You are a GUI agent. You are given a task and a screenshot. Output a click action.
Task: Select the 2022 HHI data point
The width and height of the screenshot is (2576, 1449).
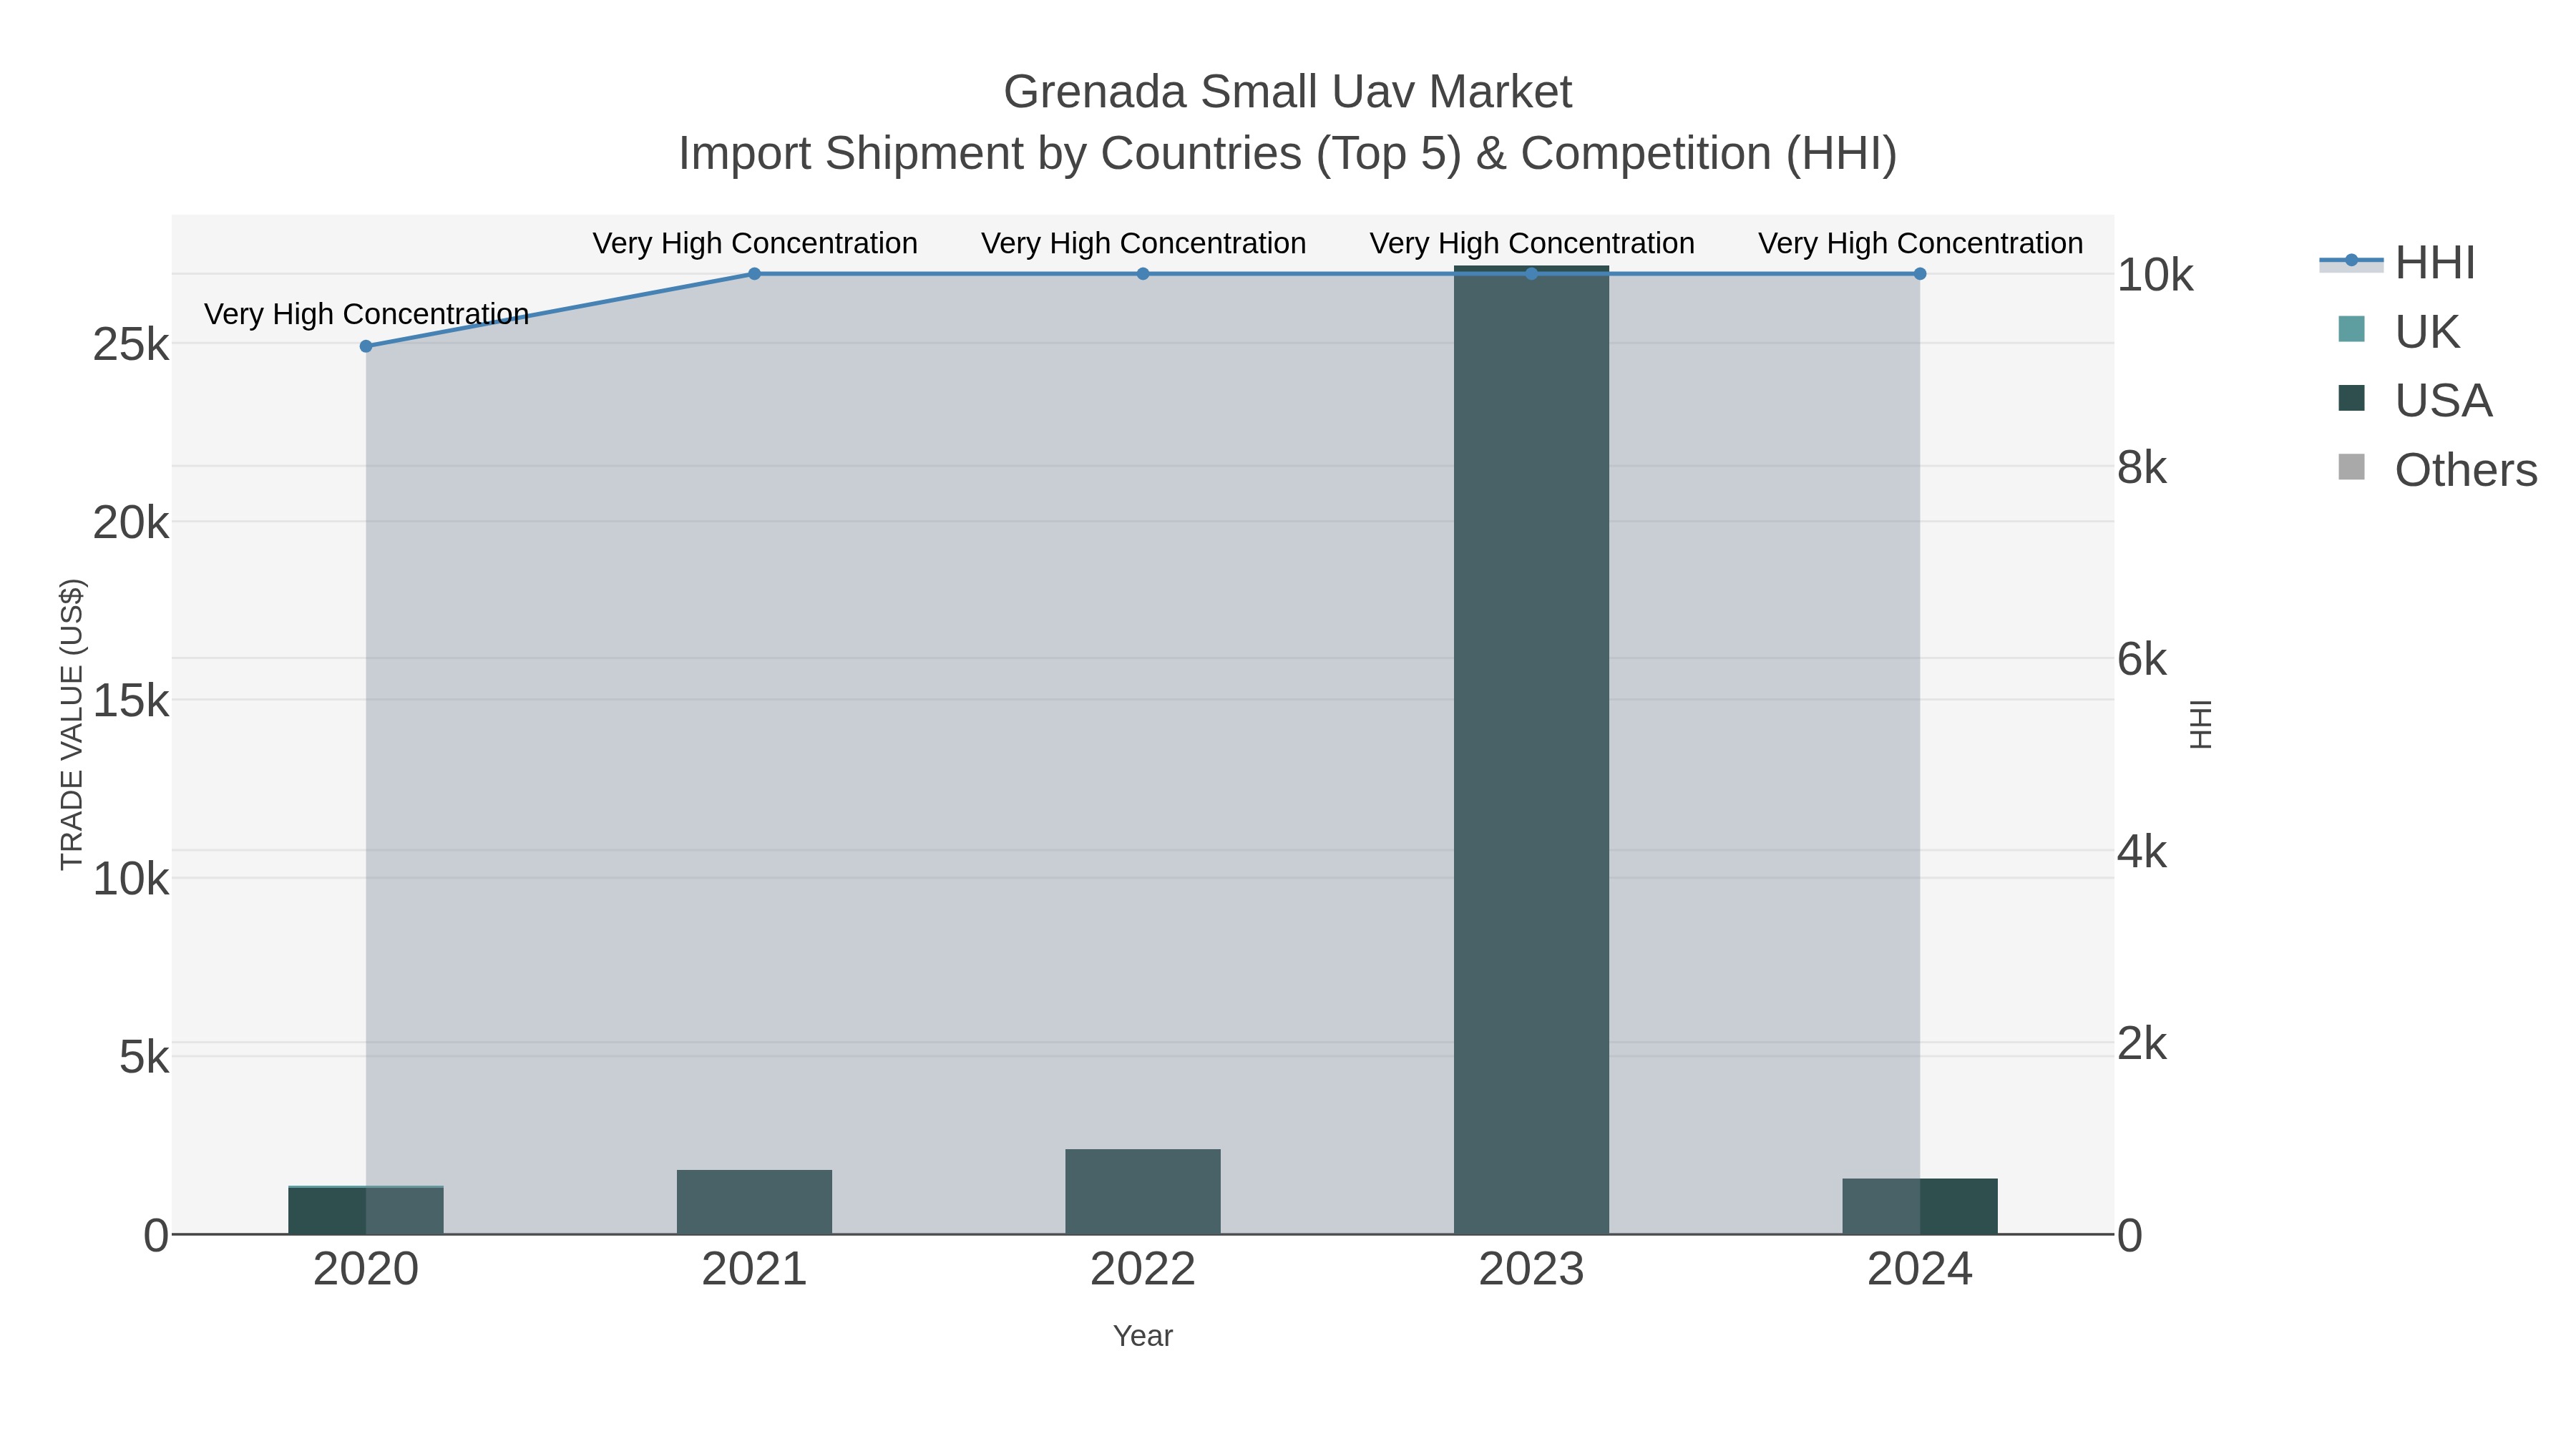[1143, 274]
